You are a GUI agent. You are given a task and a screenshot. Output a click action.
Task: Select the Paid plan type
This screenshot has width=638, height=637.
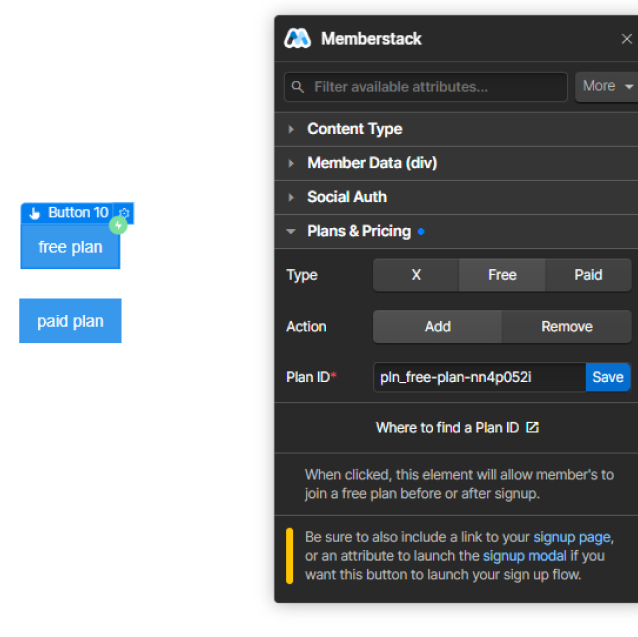(588, 275)
